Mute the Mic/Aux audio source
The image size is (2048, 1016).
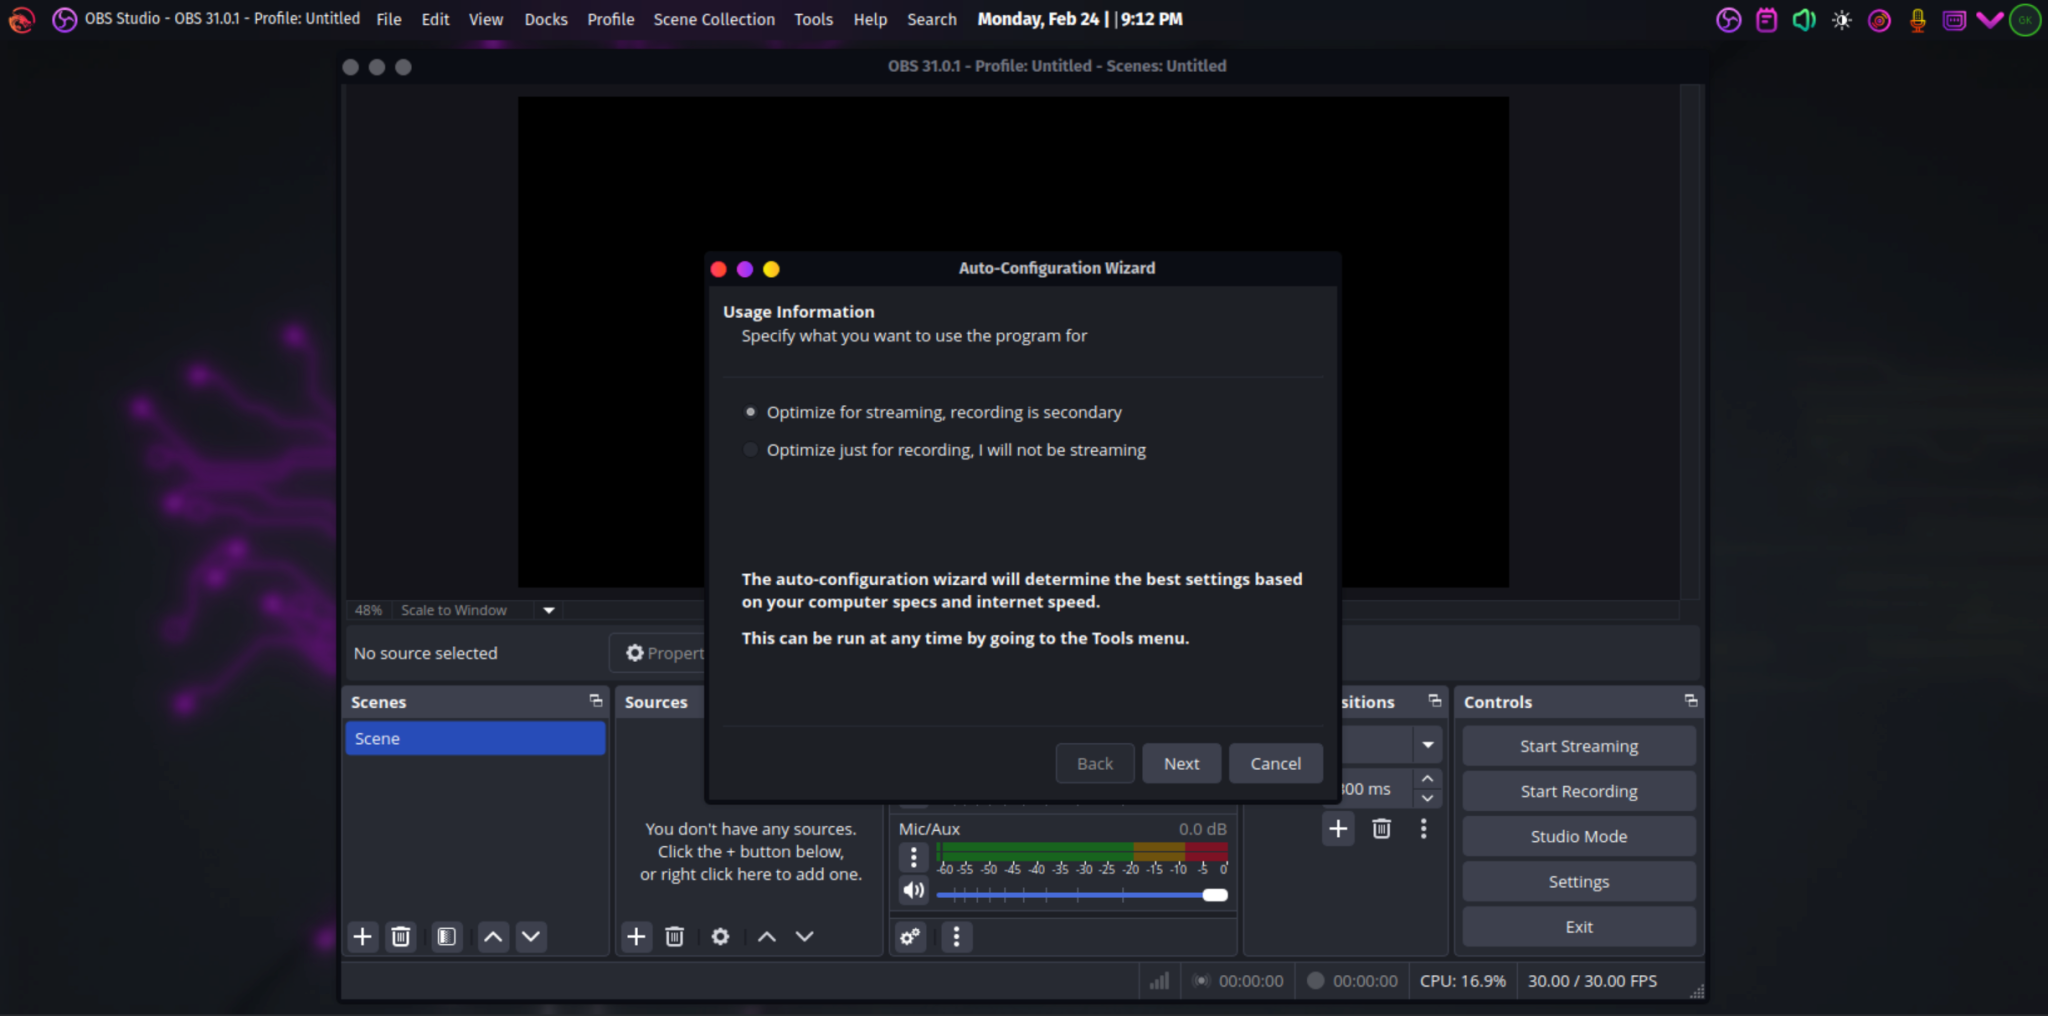point(913,889)
